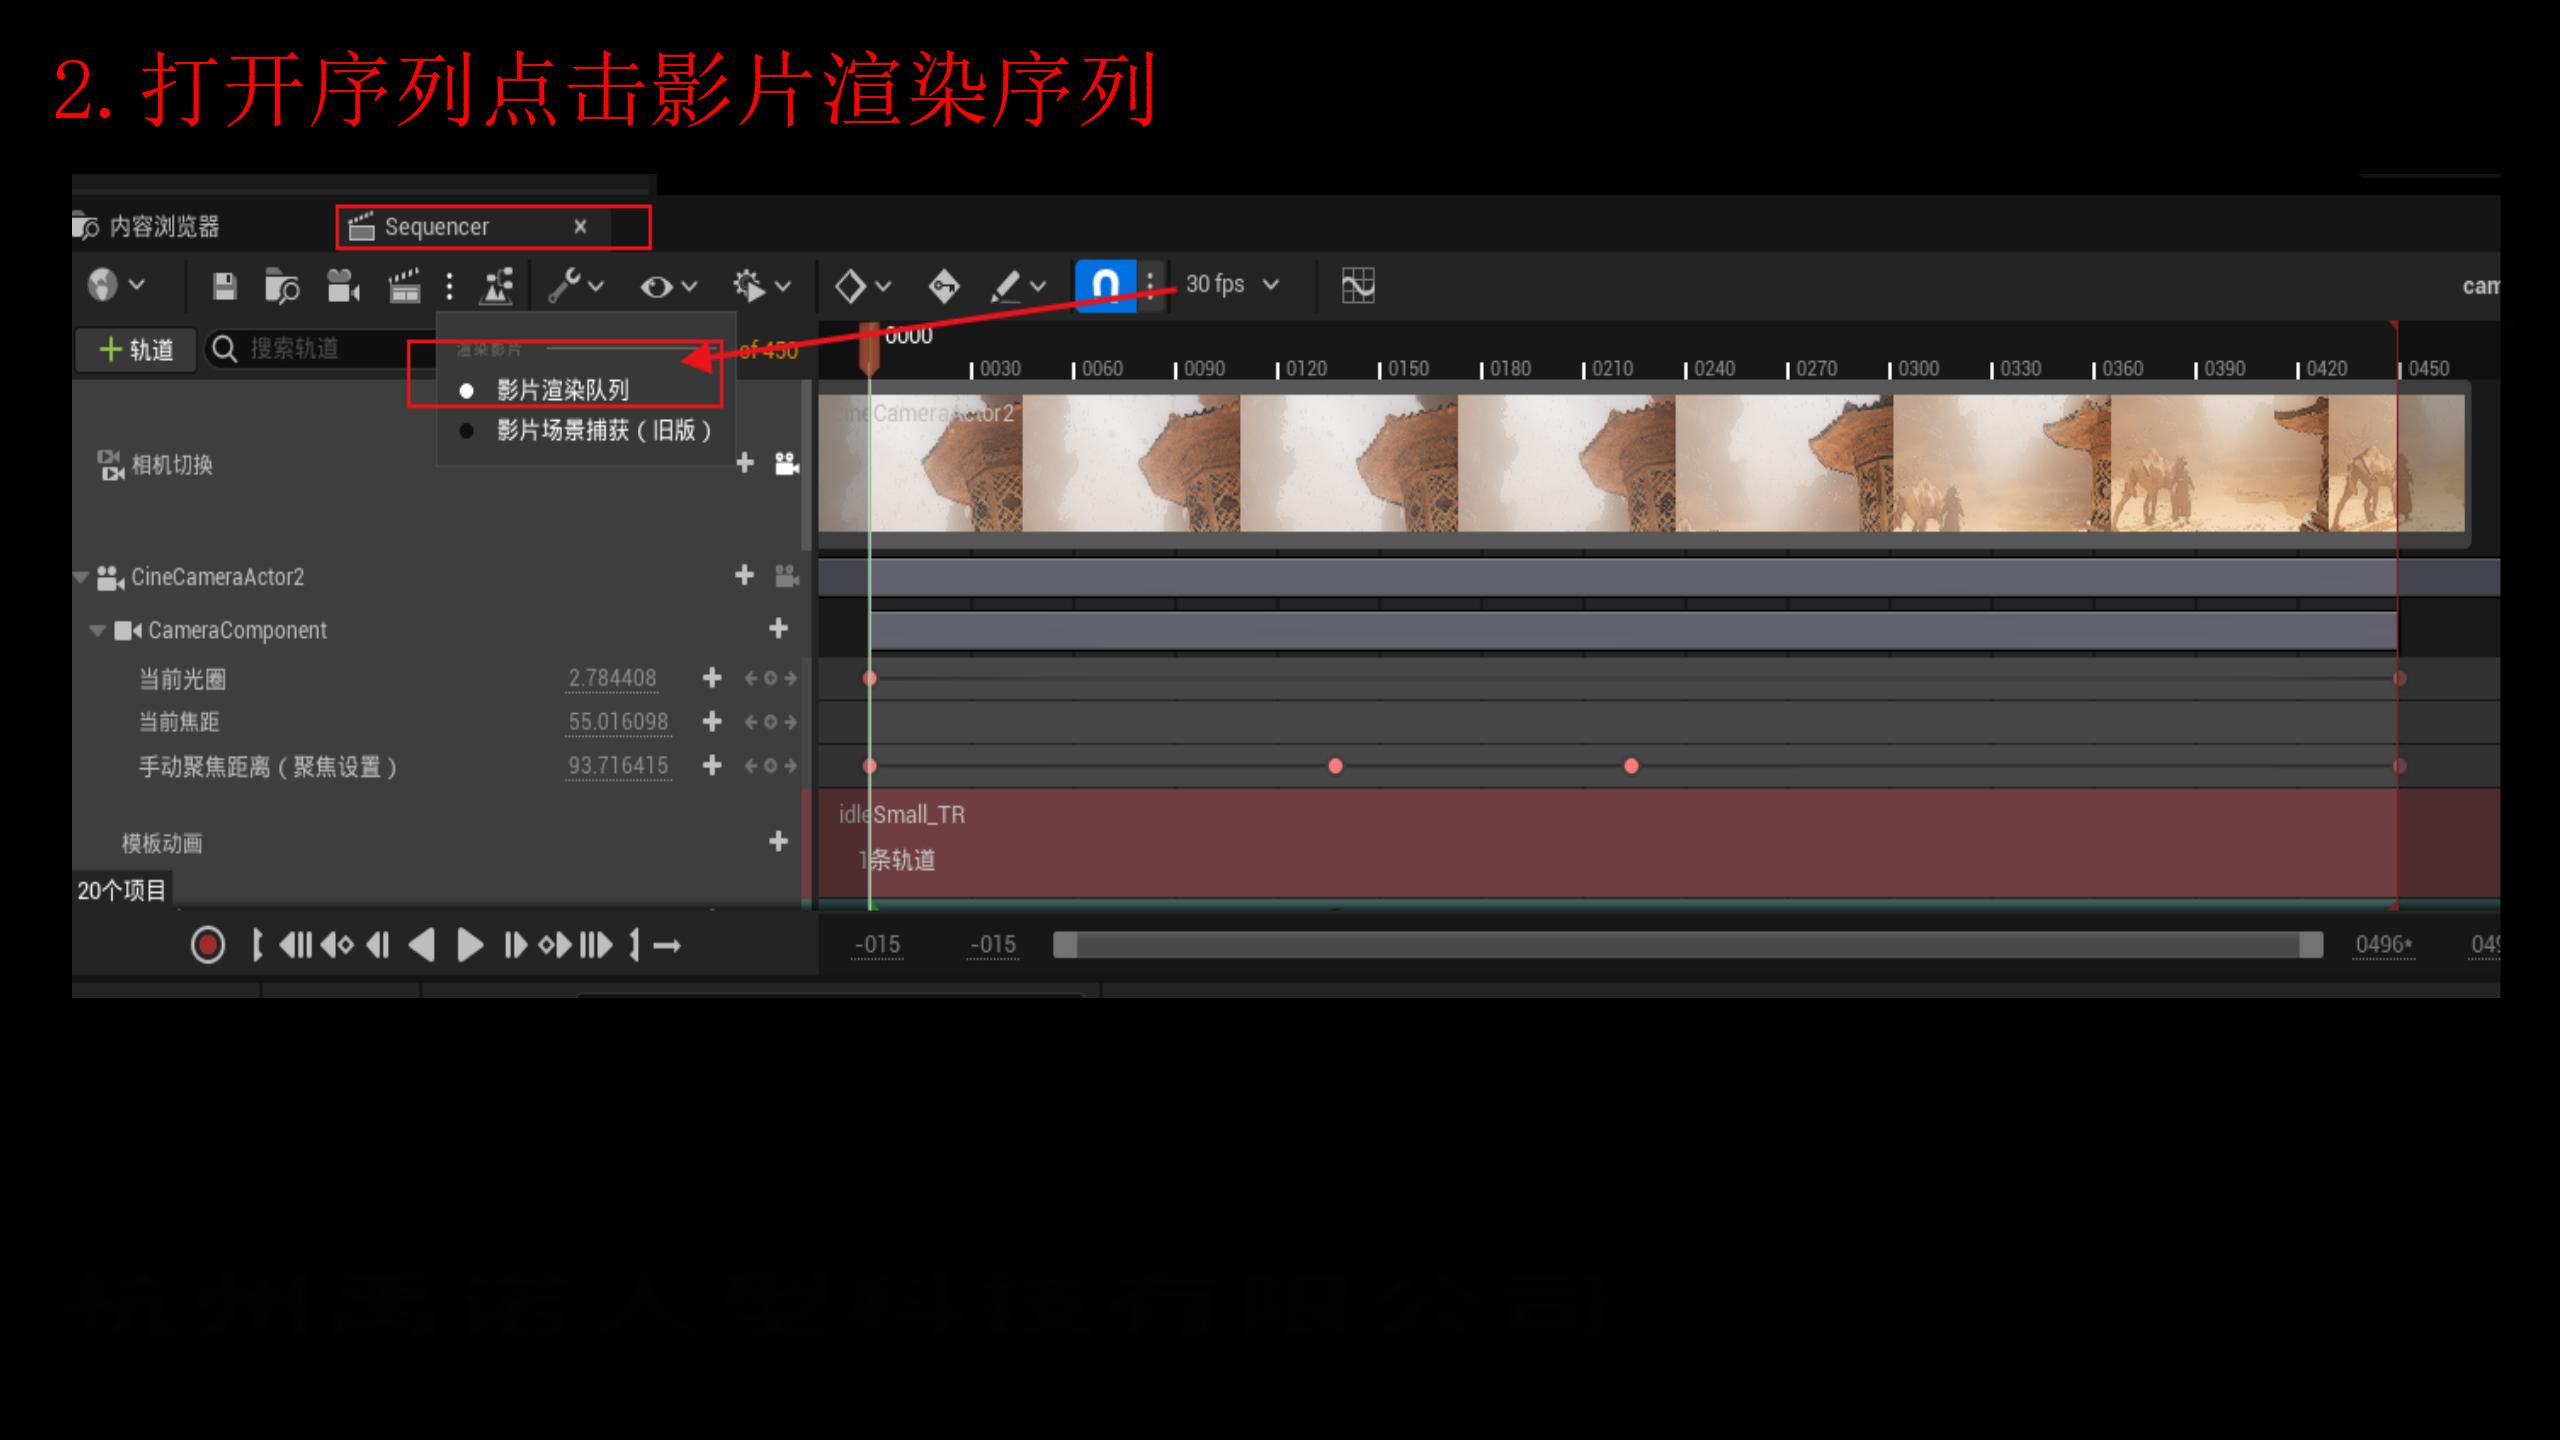The height and width of the screenshot is (1440, 2560).
Task: Click the render movie clapperboard icon
Action: tap(404, 287)
